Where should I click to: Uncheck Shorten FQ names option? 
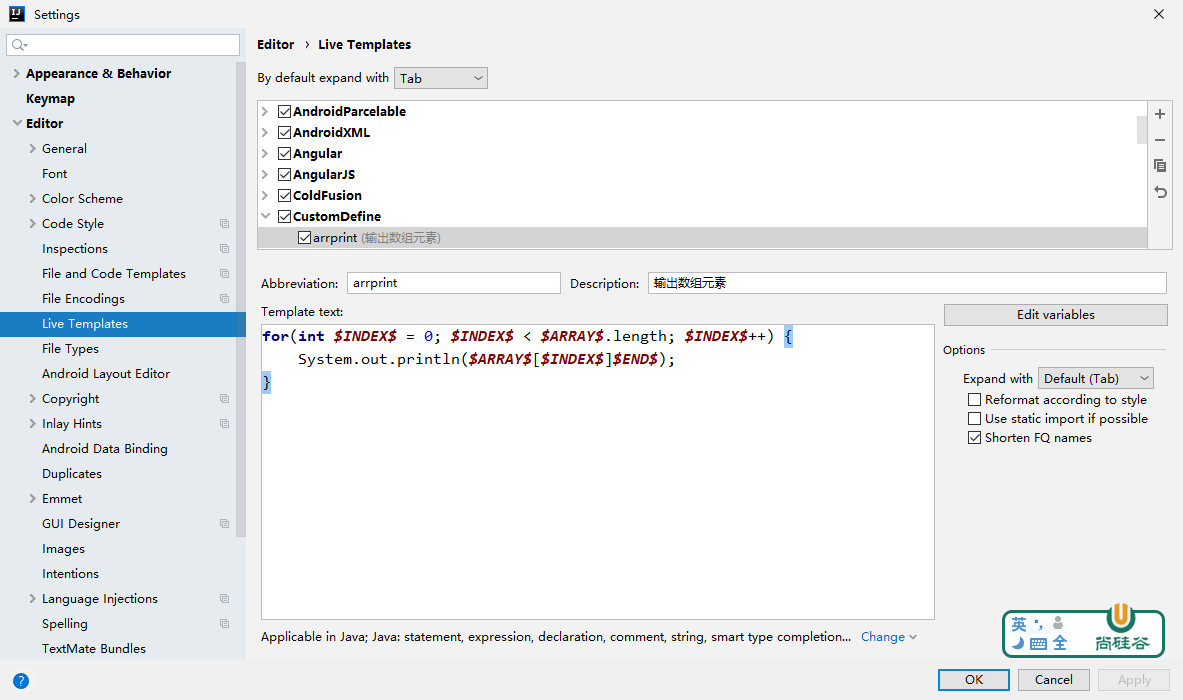coord(974,438)
